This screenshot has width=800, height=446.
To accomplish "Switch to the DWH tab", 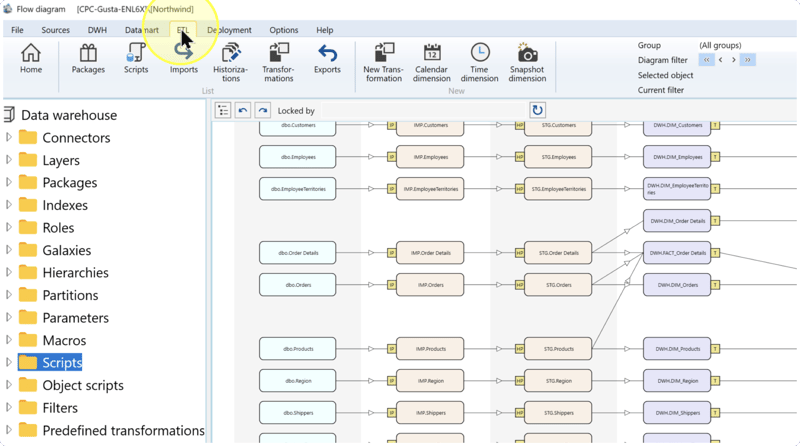I will [x=97, y=30].
